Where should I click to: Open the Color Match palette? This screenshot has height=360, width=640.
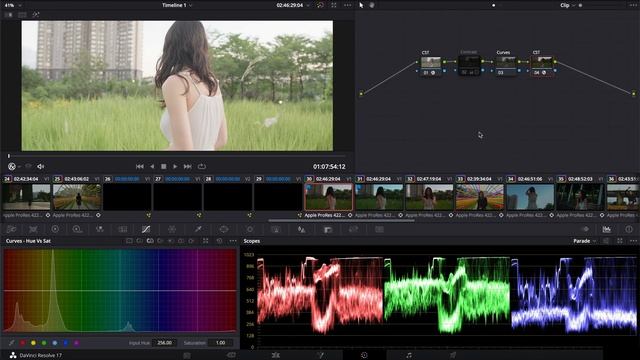(33, 229)
